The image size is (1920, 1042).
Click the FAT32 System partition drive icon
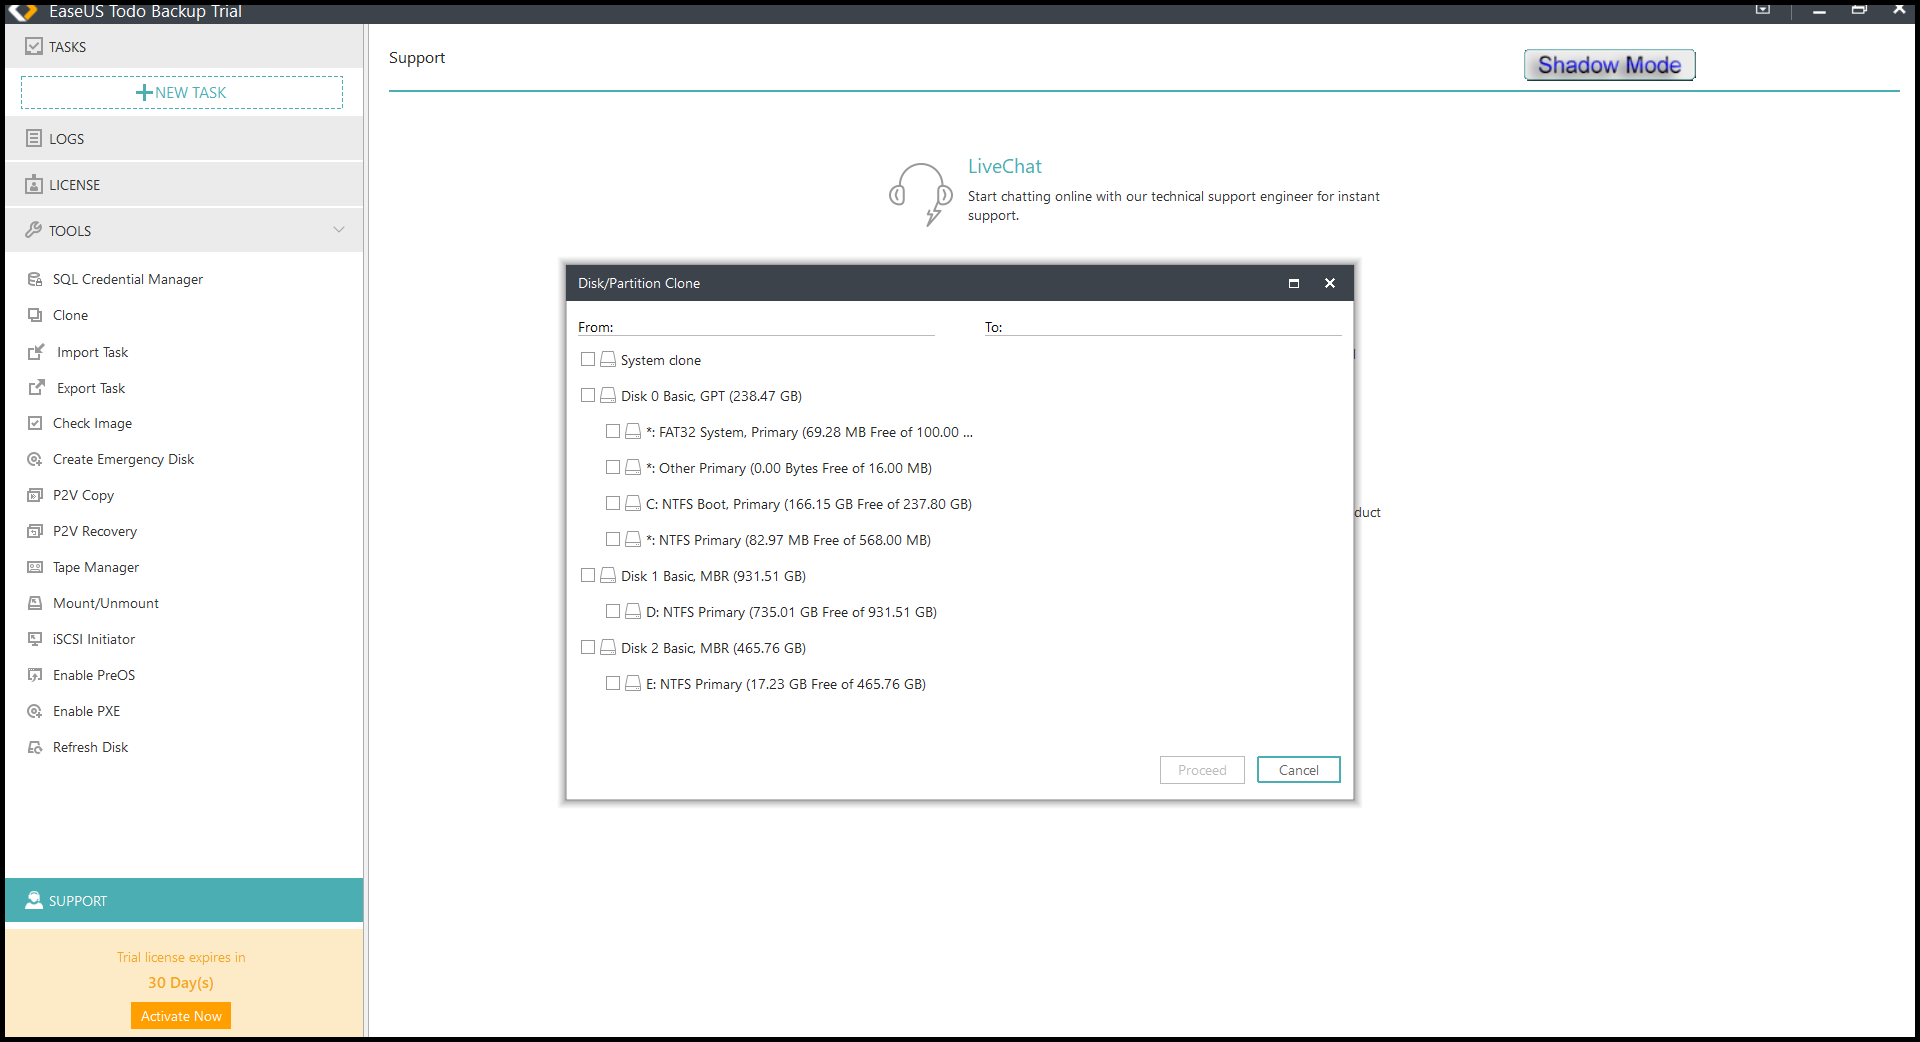click(x=633, y=431)
